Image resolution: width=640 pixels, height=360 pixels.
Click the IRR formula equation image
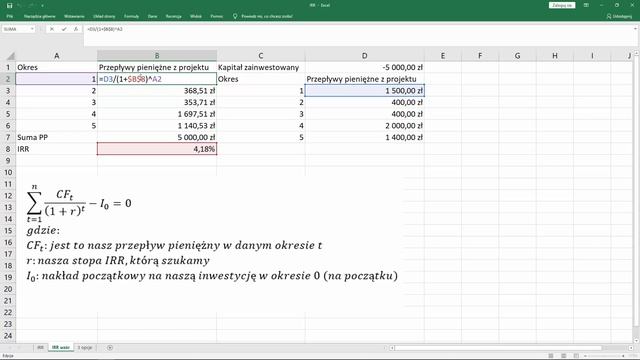point(79,203)
